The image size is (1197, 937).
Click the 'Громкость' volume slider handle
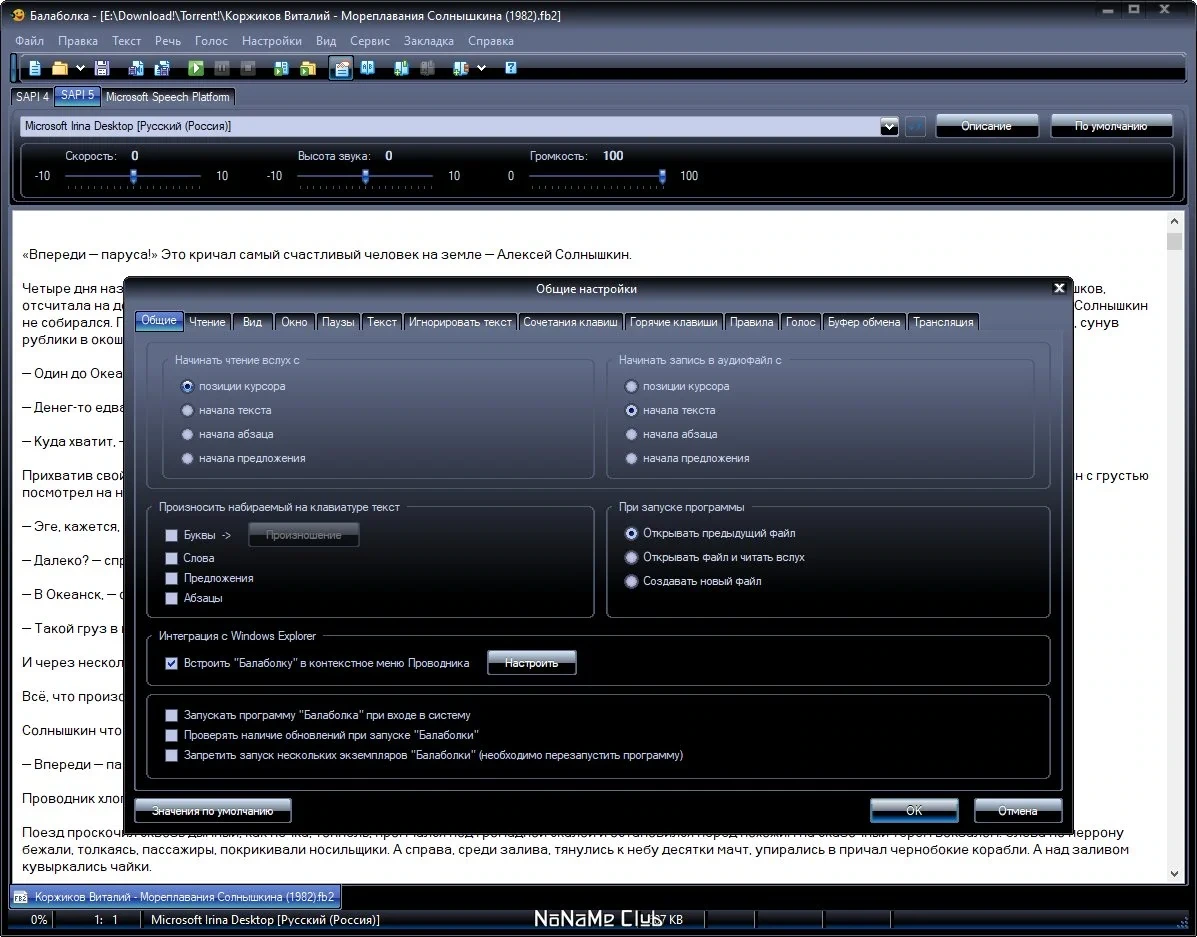click(662, 176)
